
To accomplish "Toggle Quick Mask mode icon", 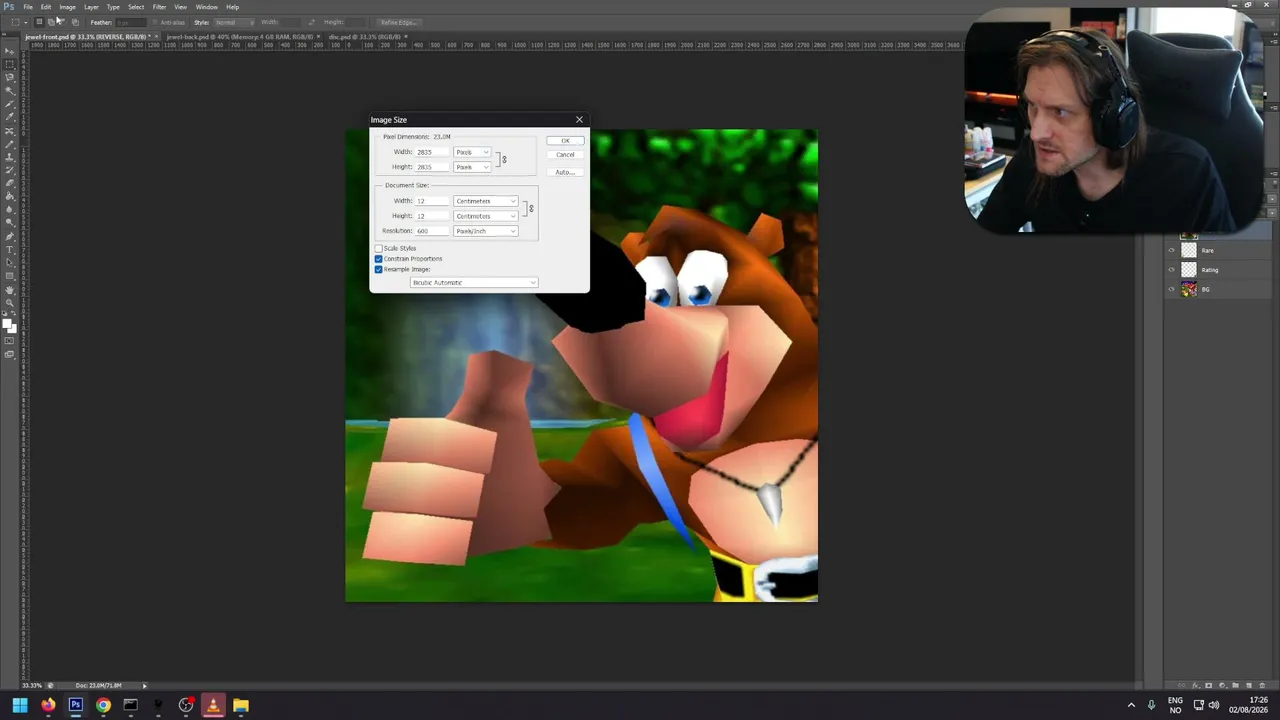I will (10, 342).
